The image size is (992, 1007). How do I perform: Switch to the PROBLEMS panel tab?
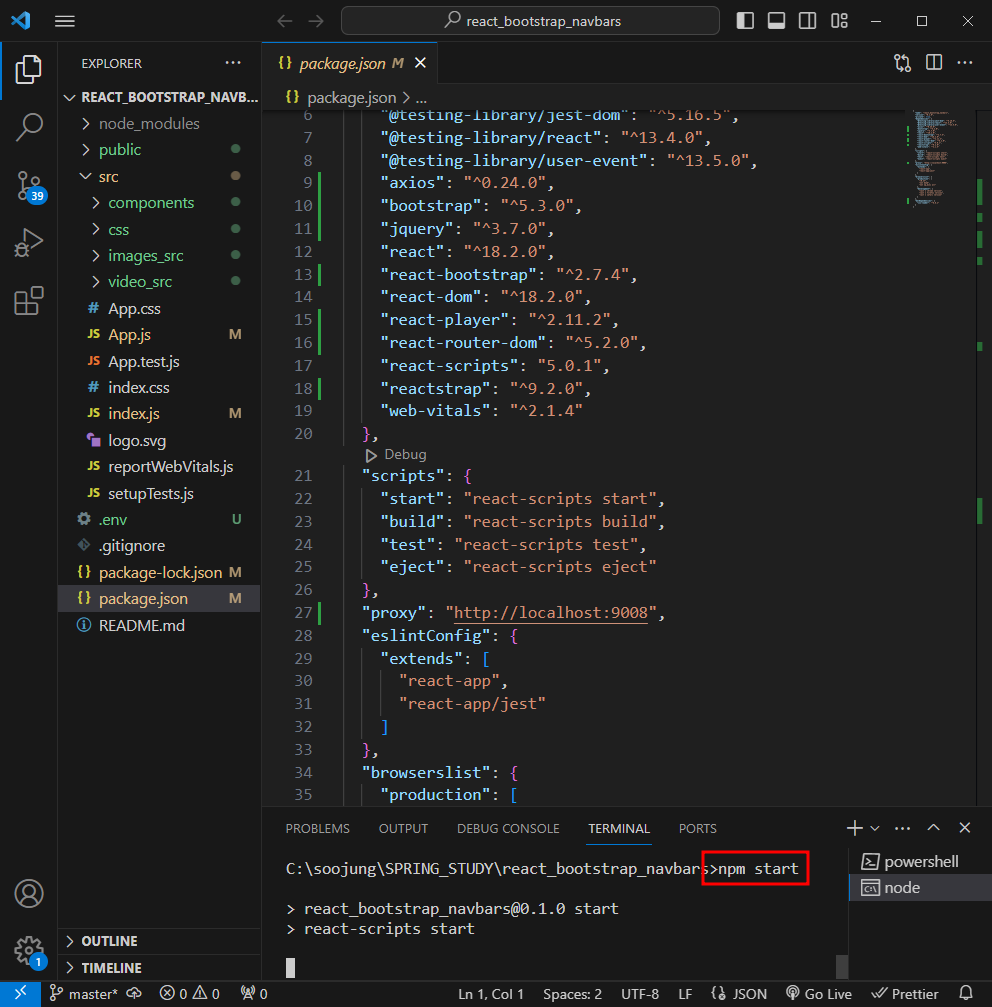317,828
